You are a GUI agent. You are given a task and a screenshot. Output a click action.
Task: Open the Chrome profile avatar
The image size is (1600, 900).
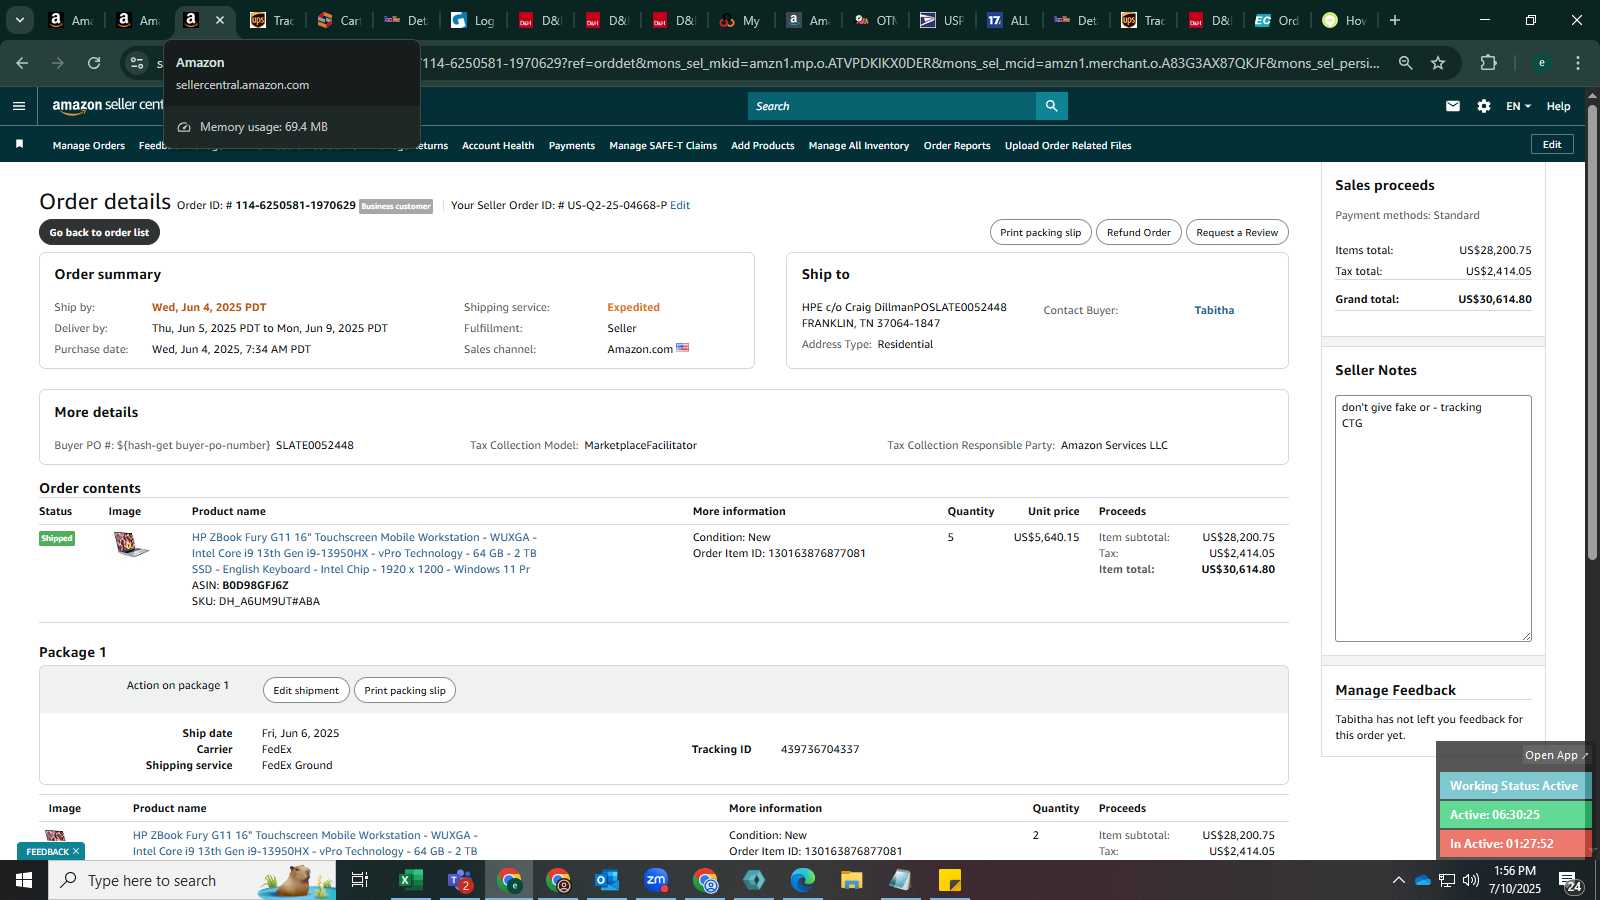(1542, 63)
